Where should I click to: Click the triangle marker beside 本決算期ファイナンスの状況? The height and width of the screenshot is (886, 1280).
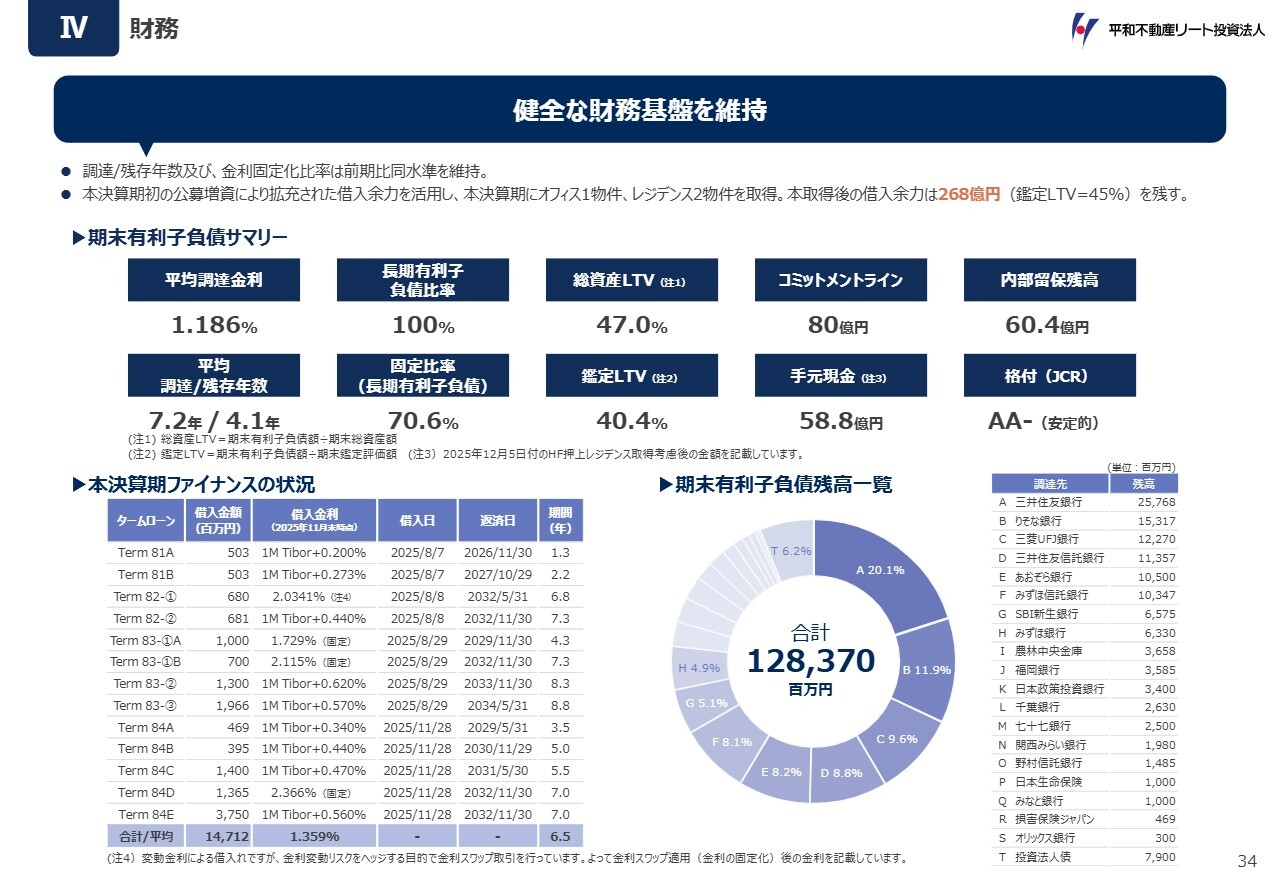(x=79, y=485)
